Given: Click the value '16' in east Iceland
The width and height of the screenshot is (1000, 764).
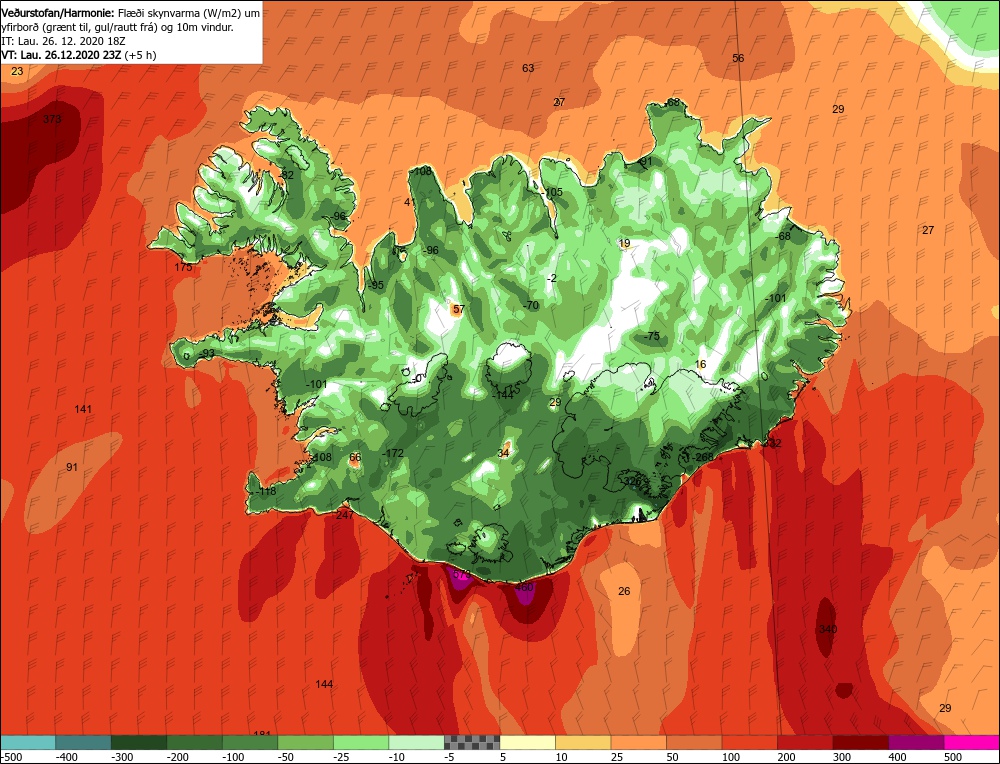Looking at the screenshot, I should 700,364.
